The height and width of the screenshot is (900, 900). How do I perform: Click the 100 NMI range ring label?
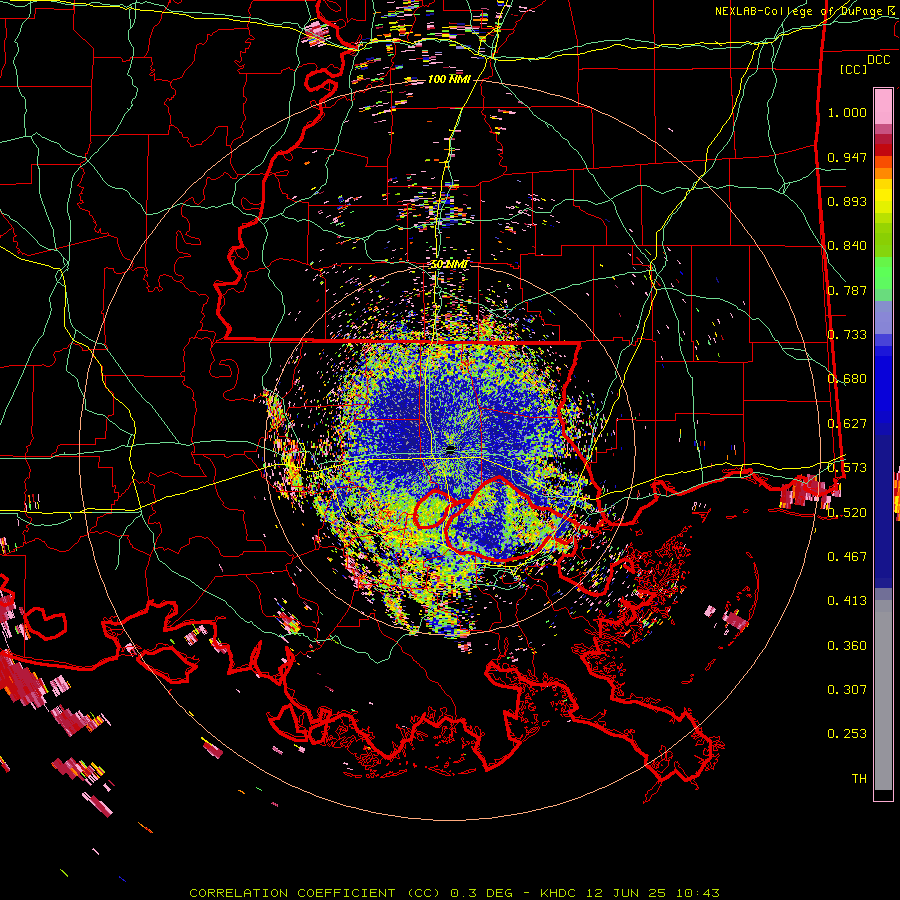(449, 79)
